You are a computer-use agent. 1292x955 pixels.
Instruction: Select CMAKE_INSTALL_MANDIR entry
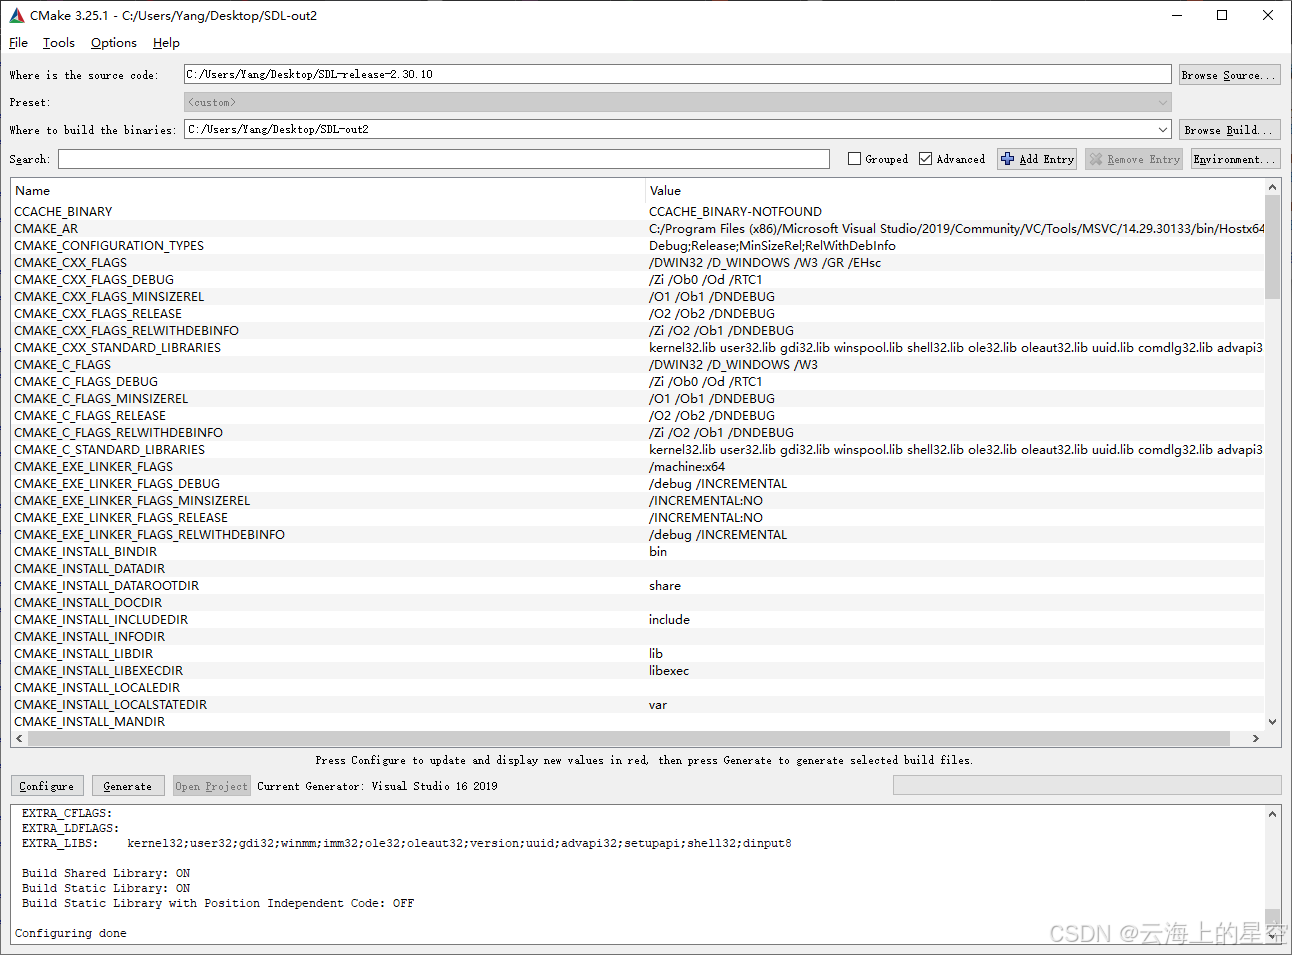pos(89,721)
